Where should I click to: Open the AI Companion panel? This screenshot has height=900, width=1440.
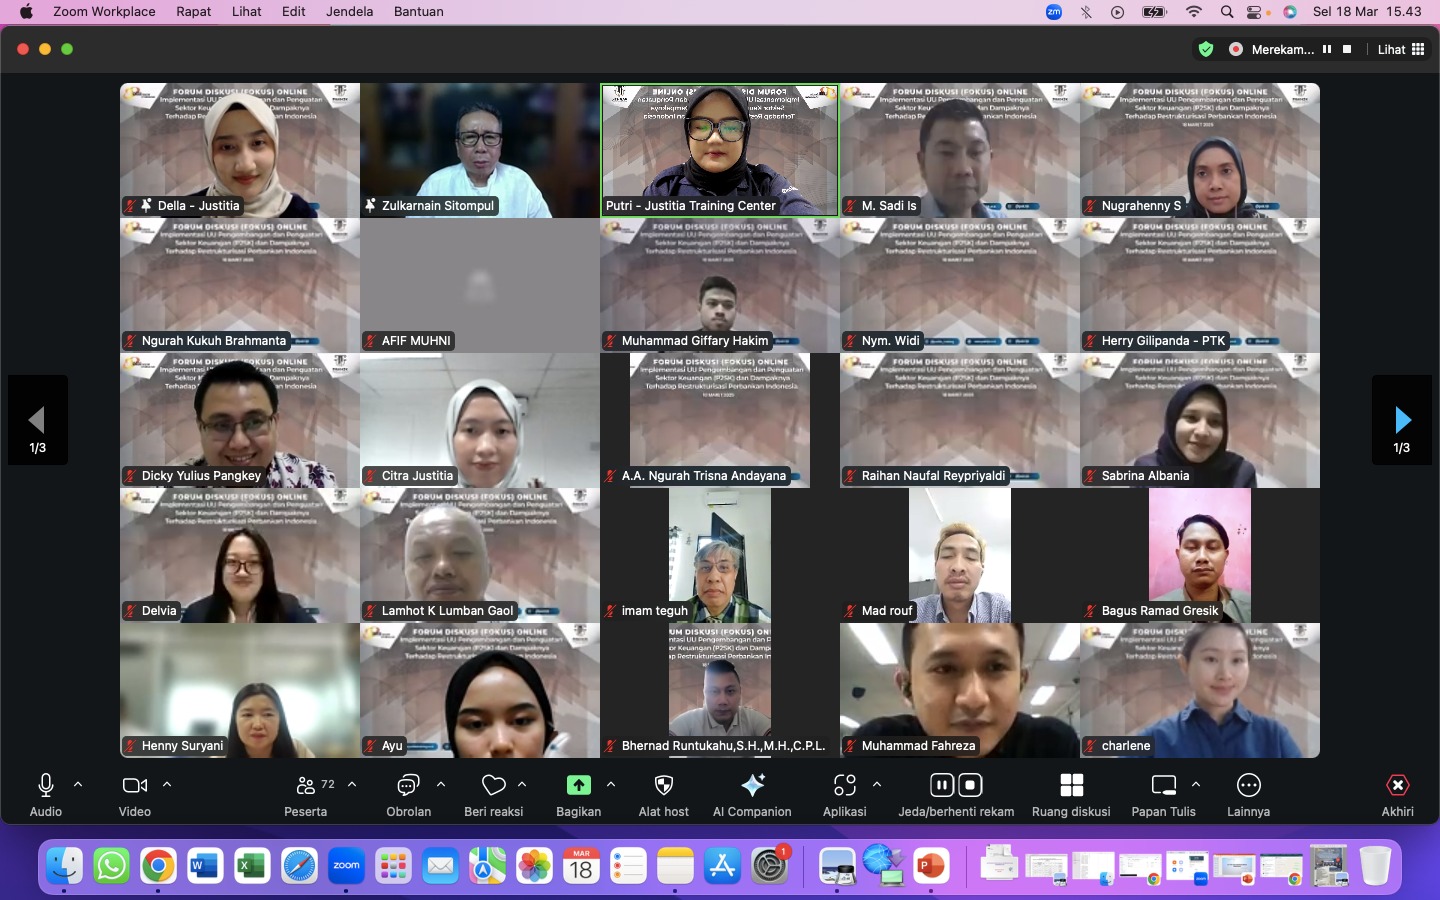click(752, 786)
